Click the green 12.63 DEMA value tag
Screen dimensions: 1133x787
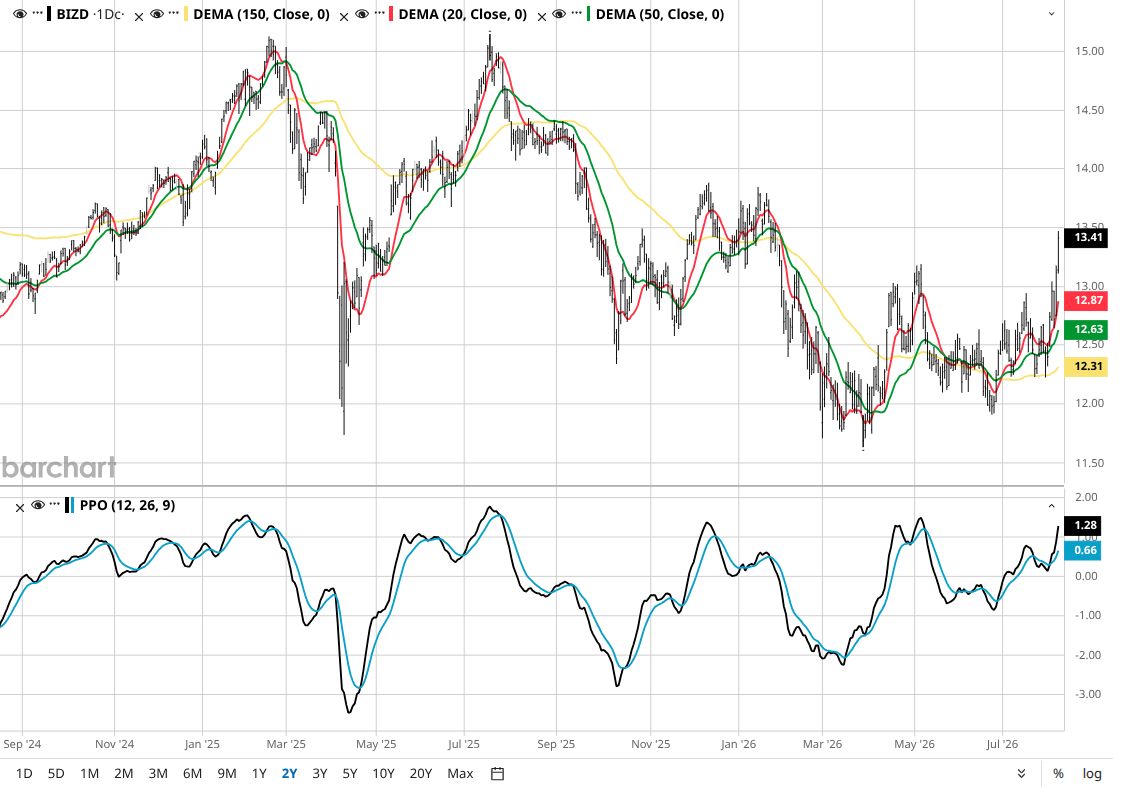click(x=1086, y=330)
